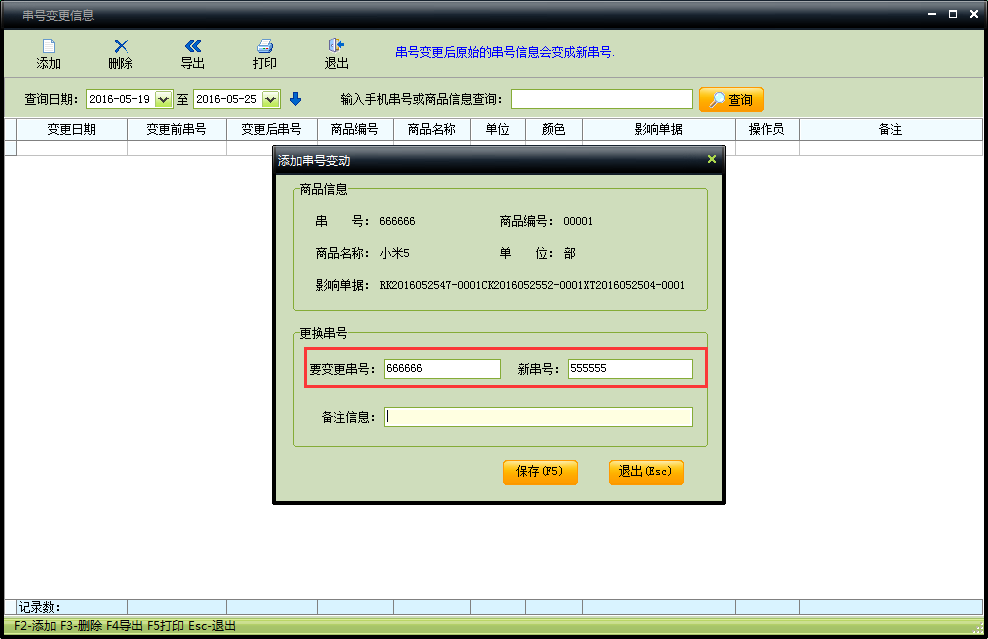Screen dimensions: 988x639
Task: Open the start date 2016-05-19 dropdown
Action: tap(163, 100)
